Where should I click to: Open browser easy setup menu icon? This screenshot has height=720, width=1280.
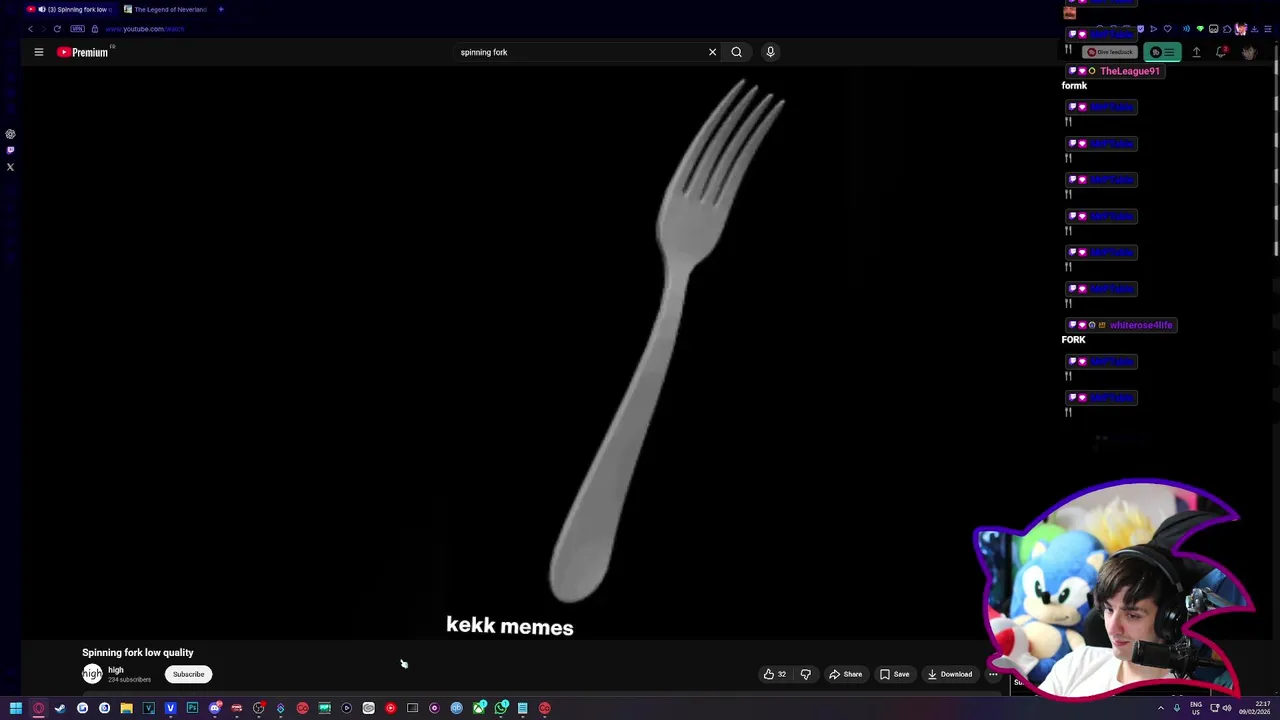pos(1268,29)
